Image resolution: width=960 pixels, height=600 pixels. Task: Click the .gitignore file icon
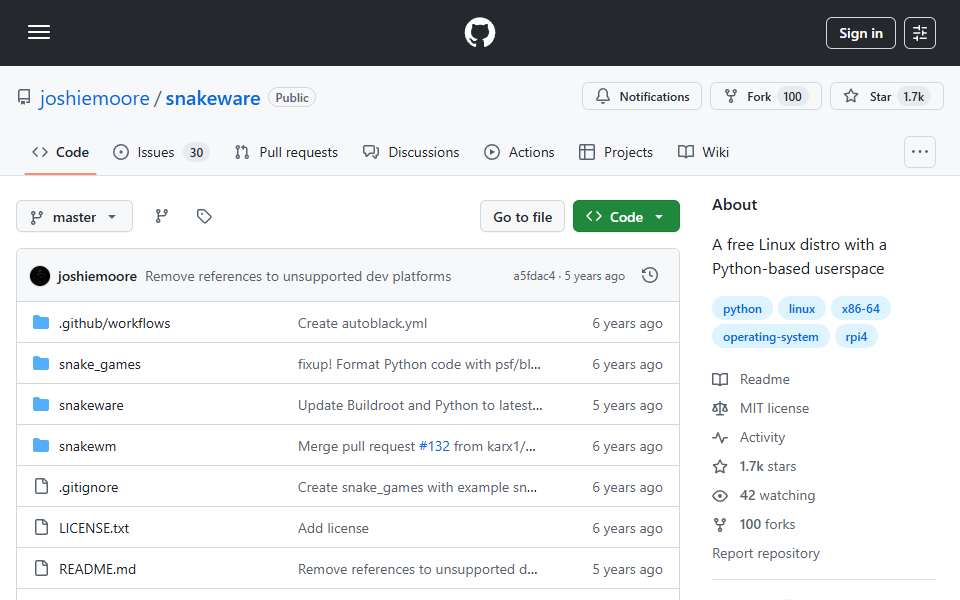coord(41,486)
